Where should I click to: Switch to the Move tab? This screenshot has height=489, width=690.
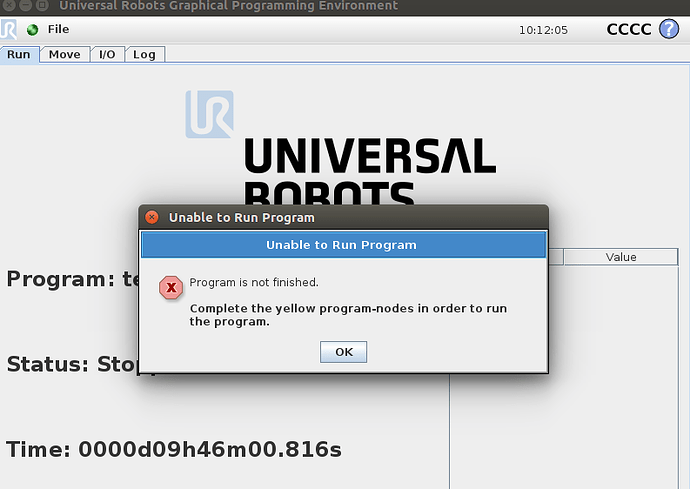click(x=65, y=55)
